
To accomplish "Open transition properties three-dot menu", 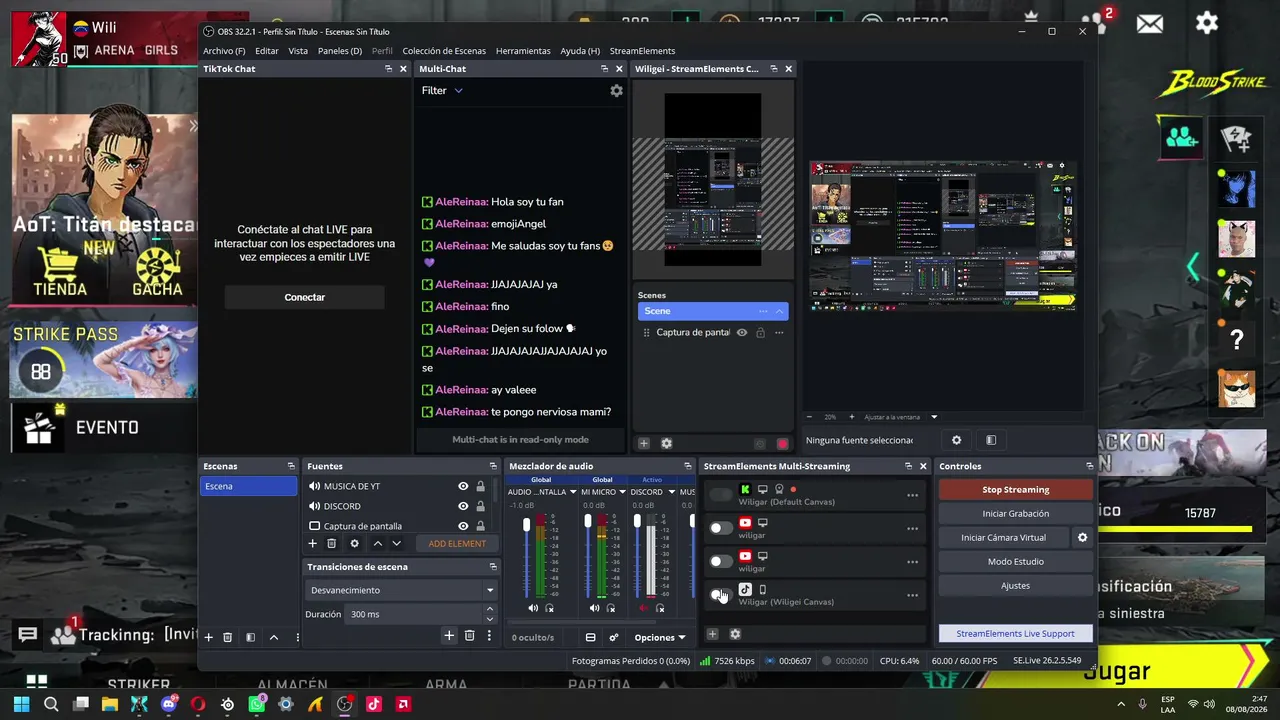I will click(x=489, y=636).
